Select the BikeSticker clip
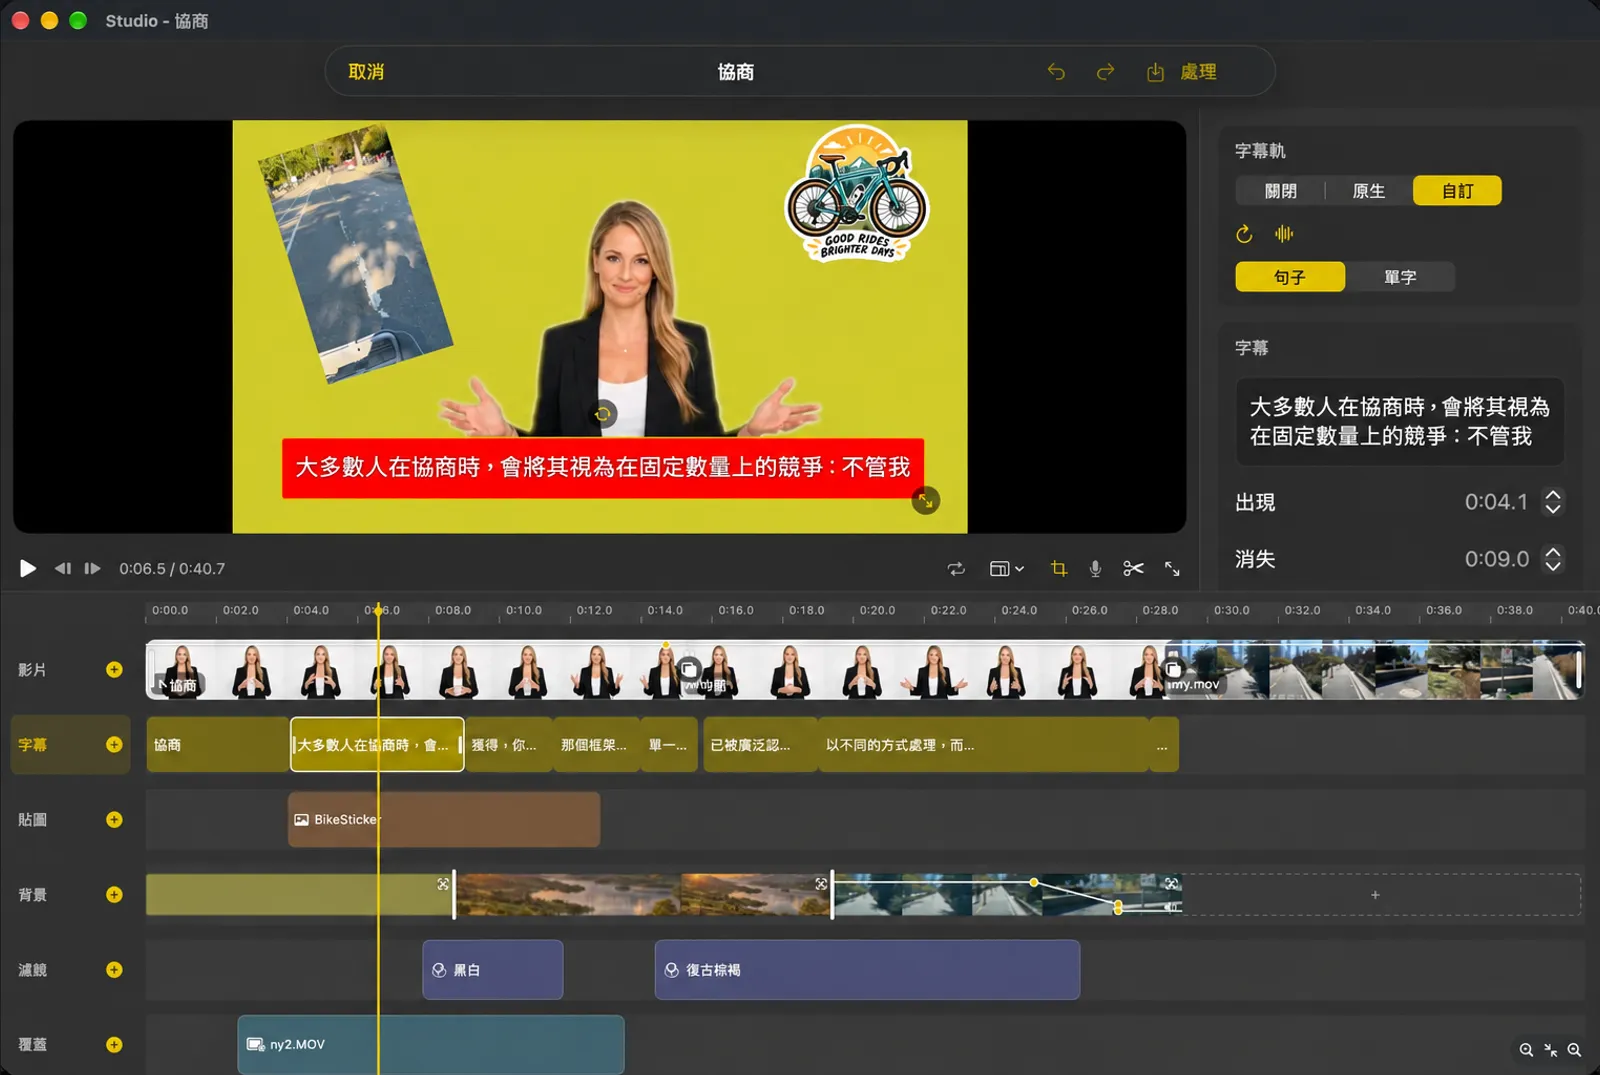 [444, 819]
